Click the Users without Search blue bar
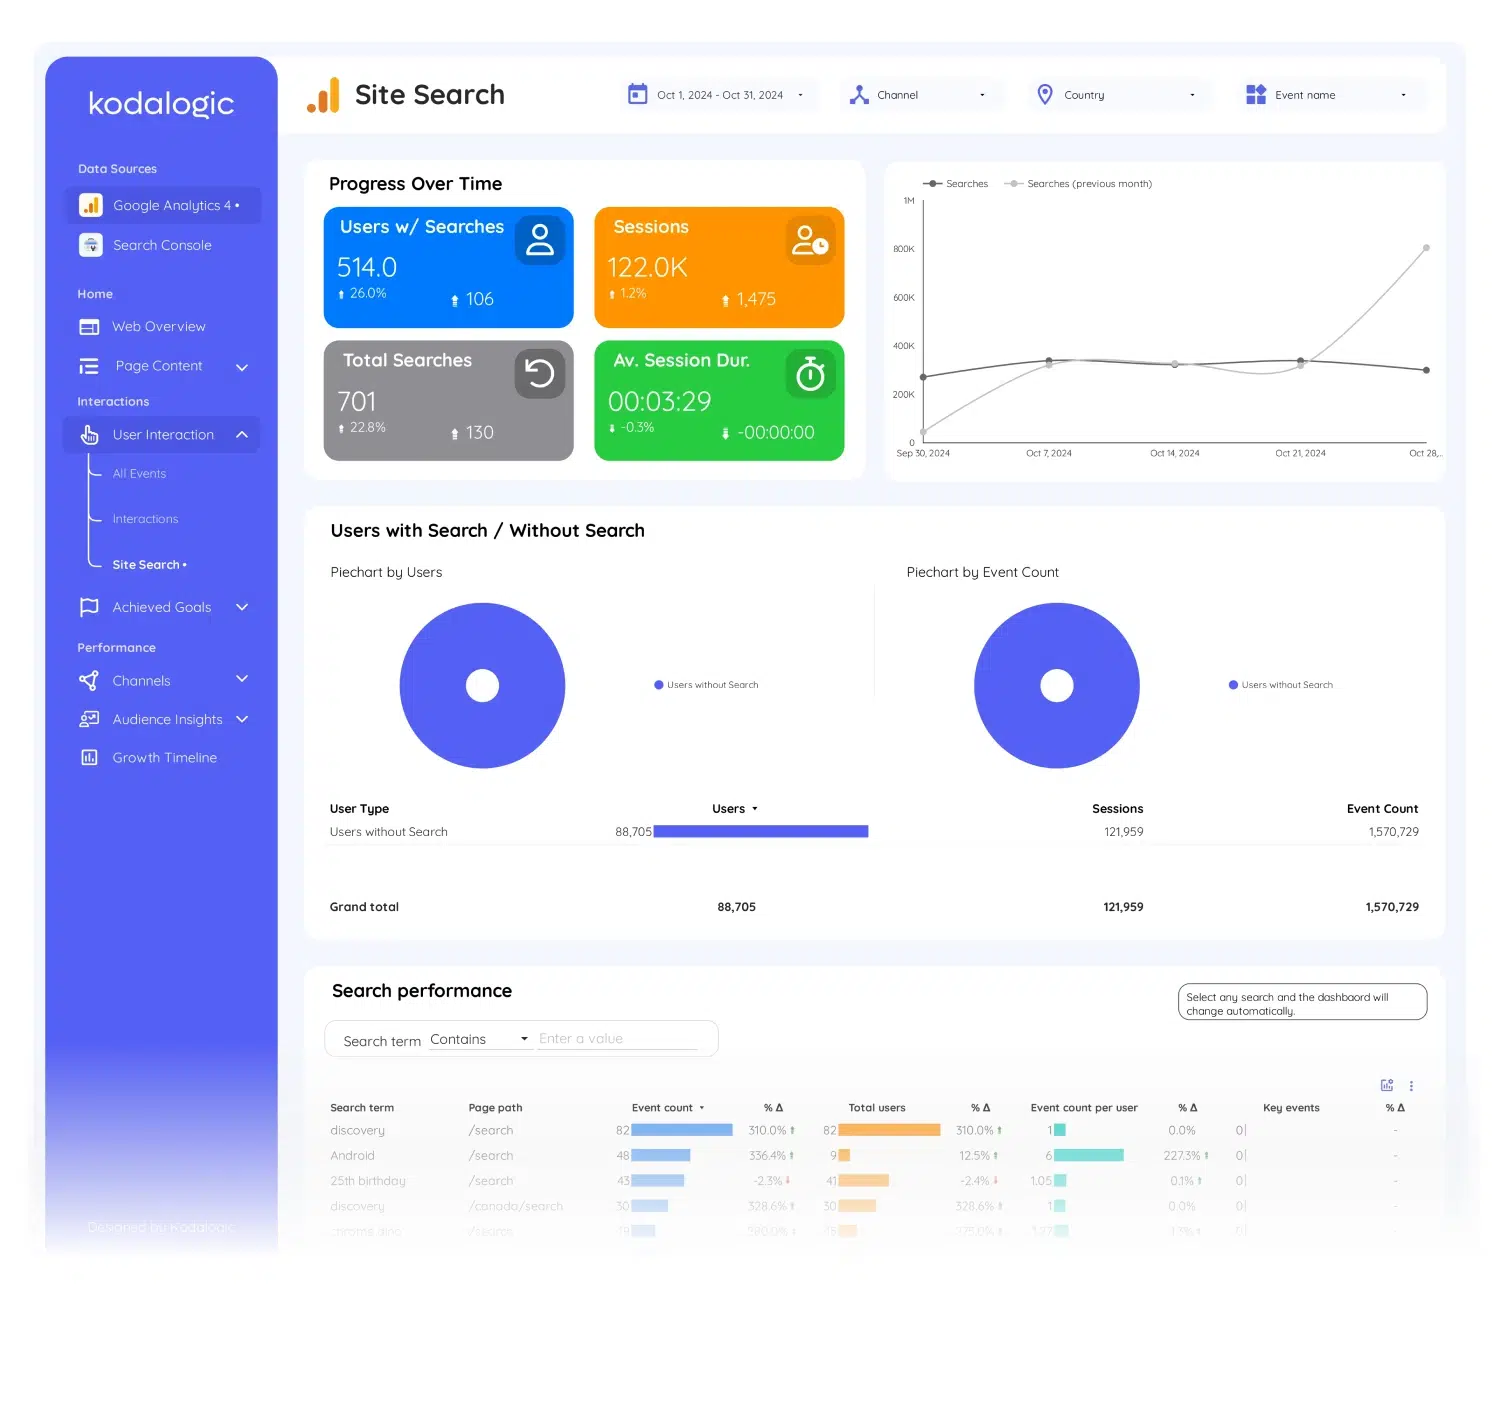Image resolution: width=1500 pixels, height=1401 pixels. pyautogui.click(x=760, y=832)
